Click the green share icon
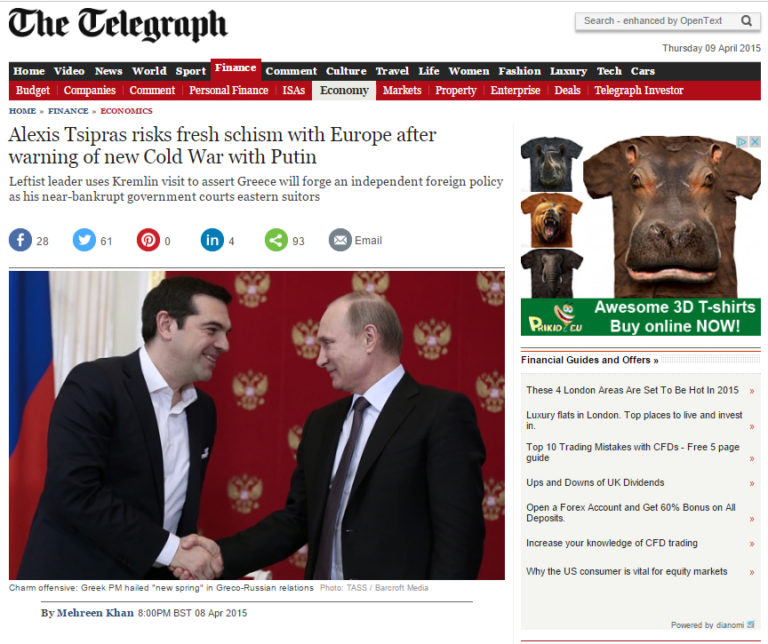Screen dimensions: 768x644 click(x=276, y=240)
